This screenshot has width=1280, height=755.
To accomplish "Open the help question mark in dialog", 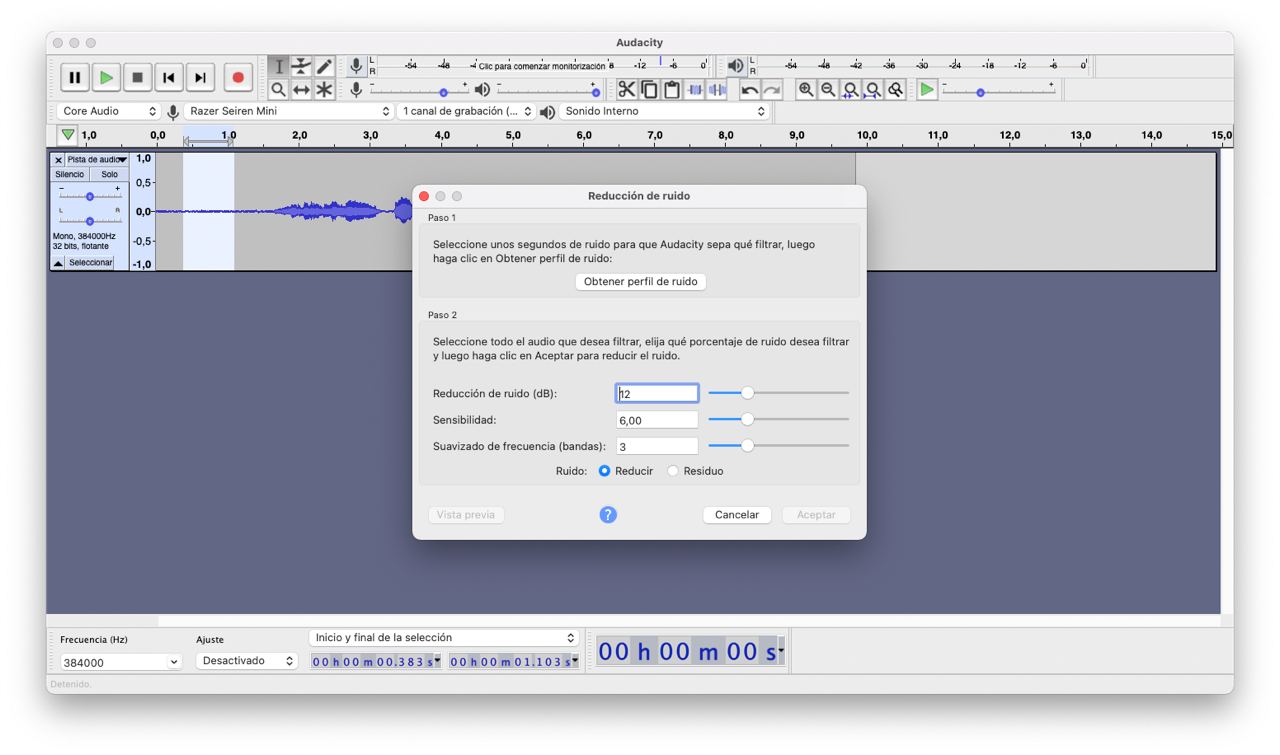I will (608, 515).
